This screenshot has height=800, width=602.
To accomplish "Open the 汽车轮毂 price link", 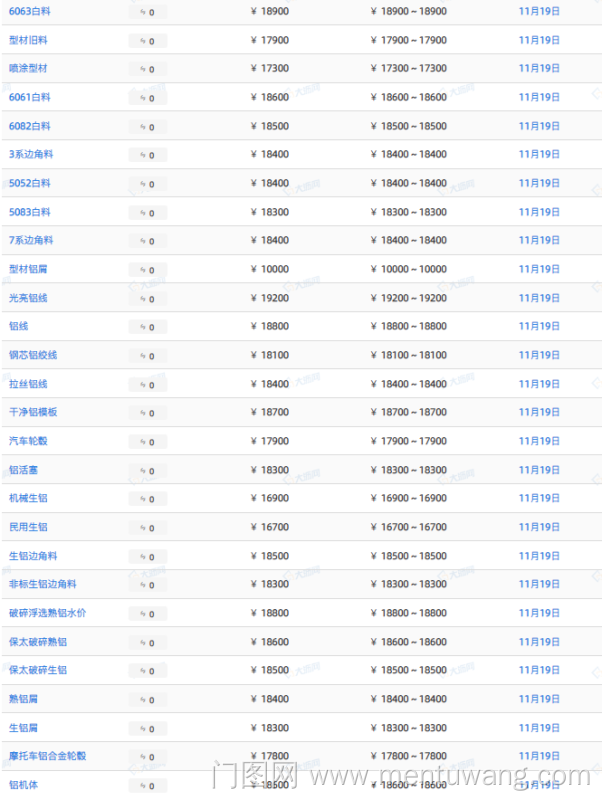I will click(x=28, y=441).
